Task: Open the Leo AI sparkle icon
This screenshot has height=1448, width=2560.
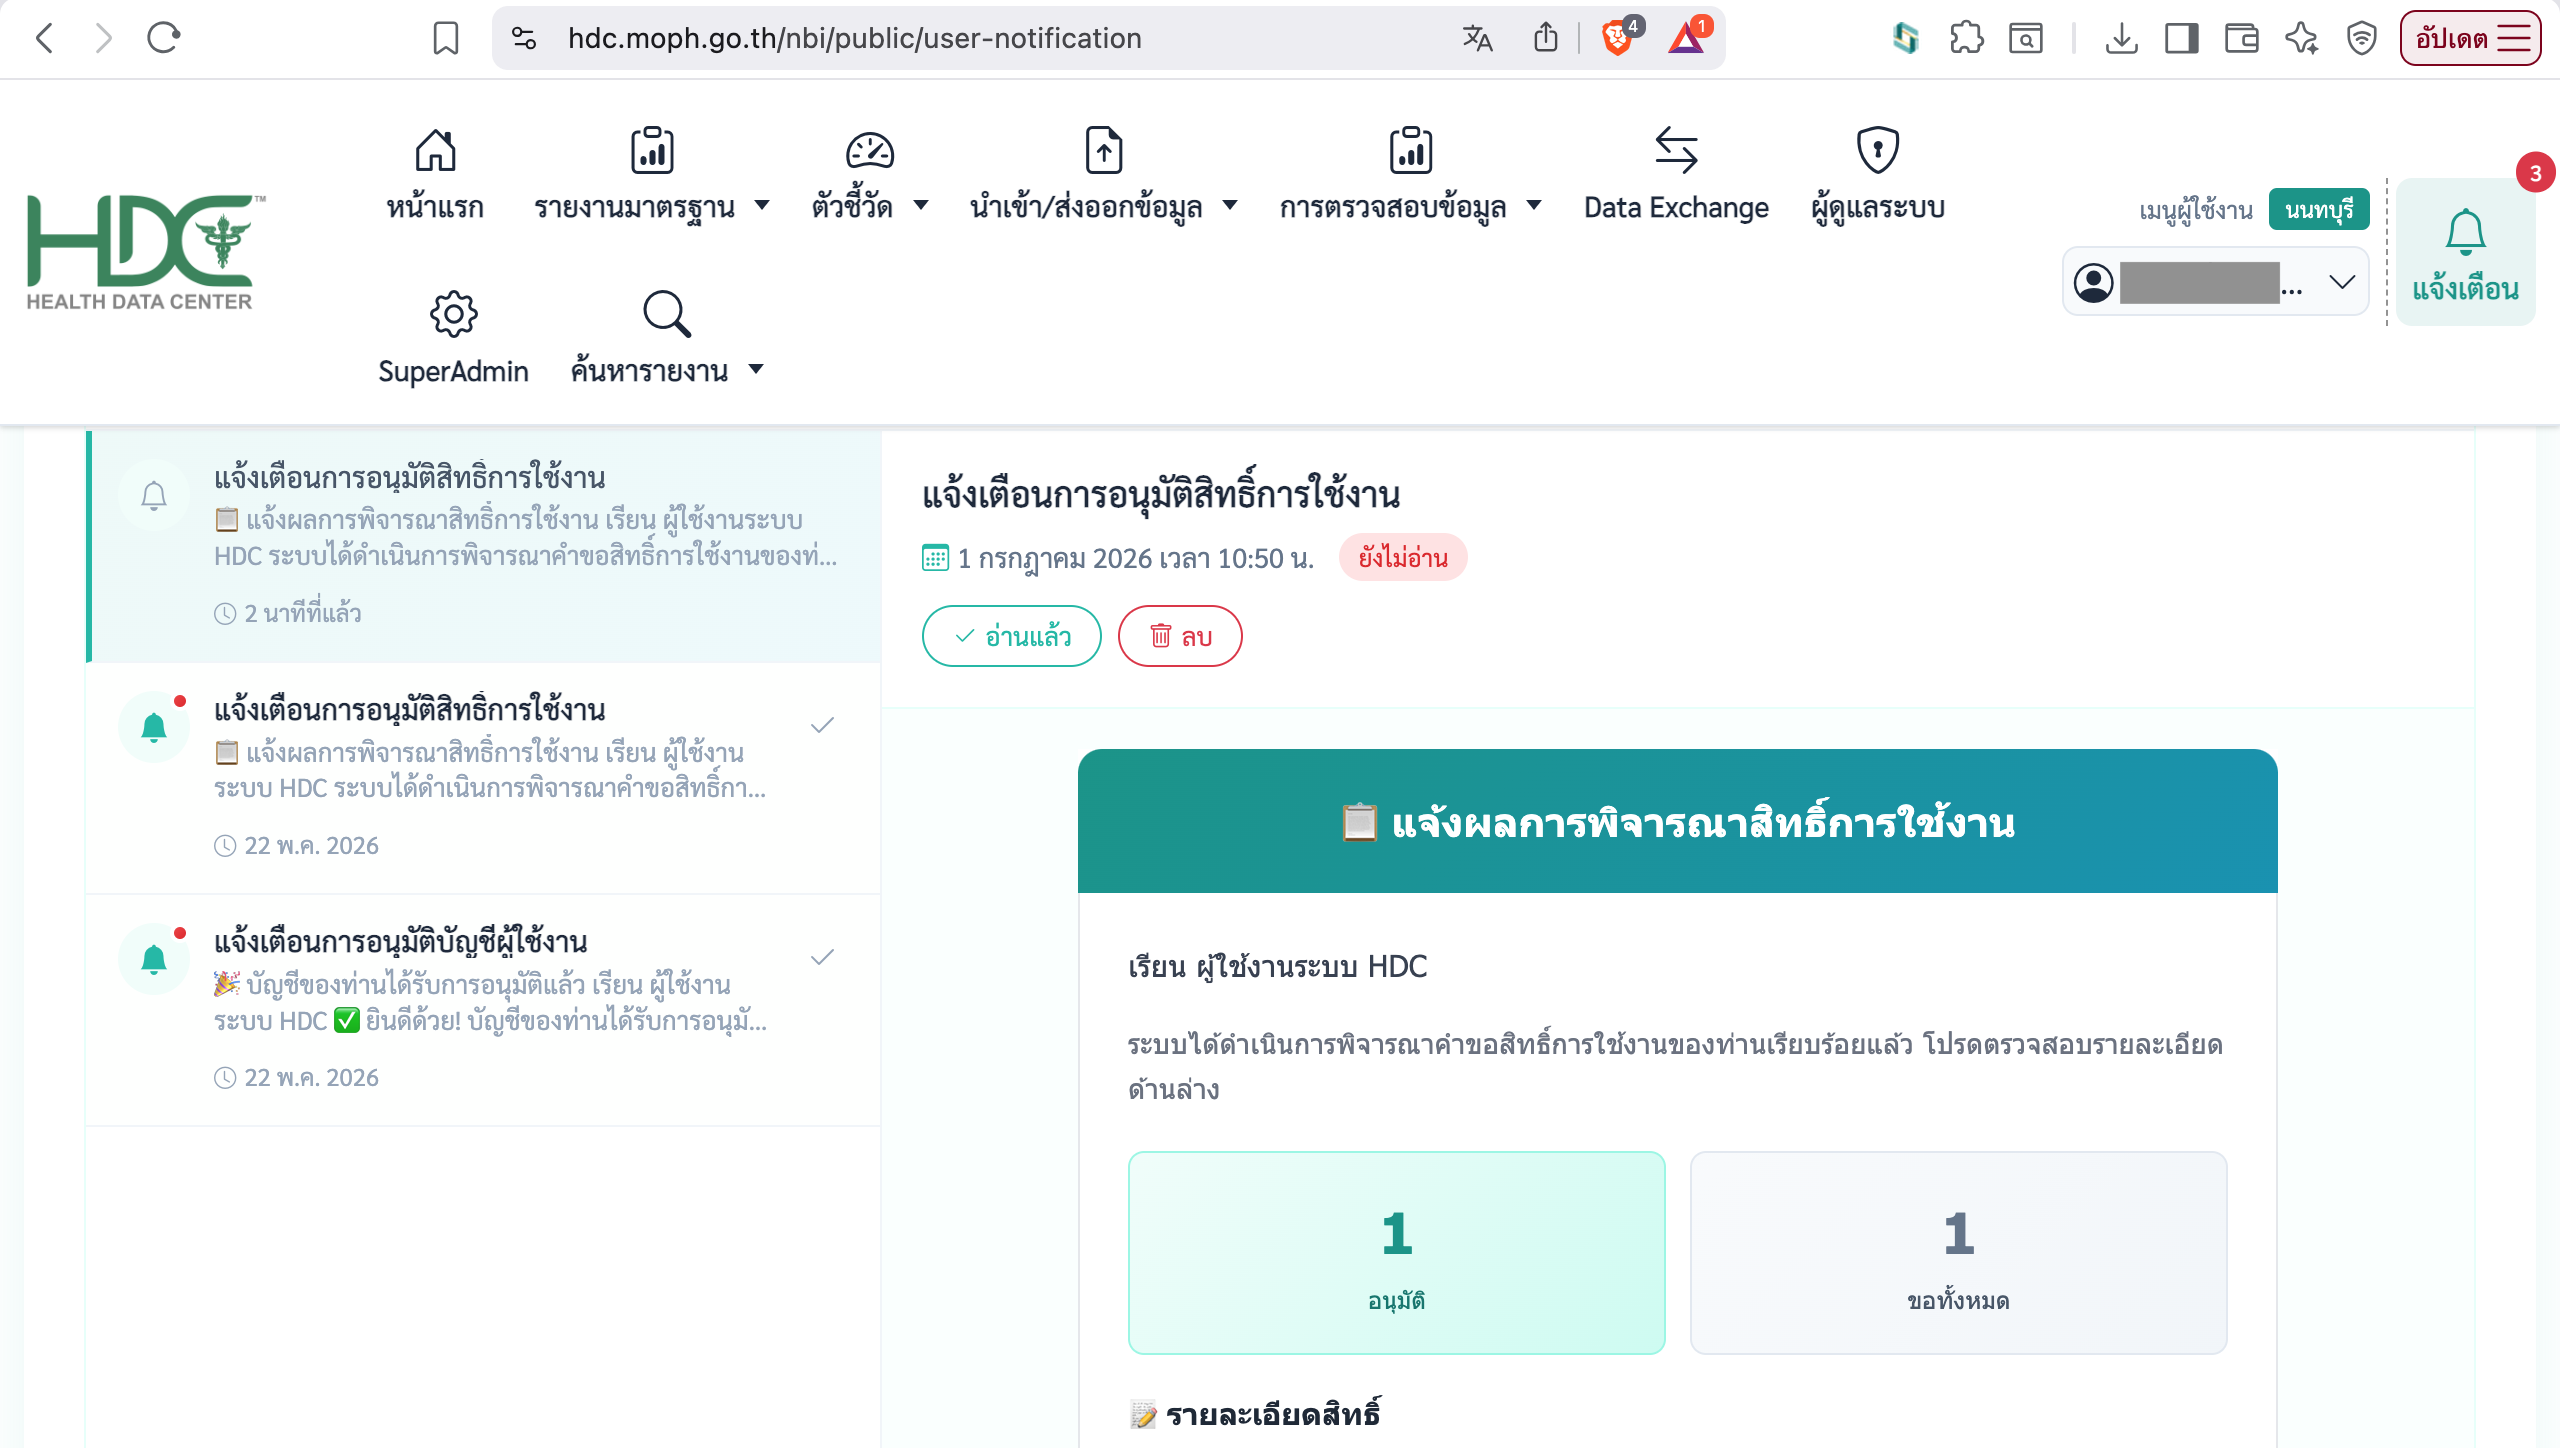Action: point(2301,38)
